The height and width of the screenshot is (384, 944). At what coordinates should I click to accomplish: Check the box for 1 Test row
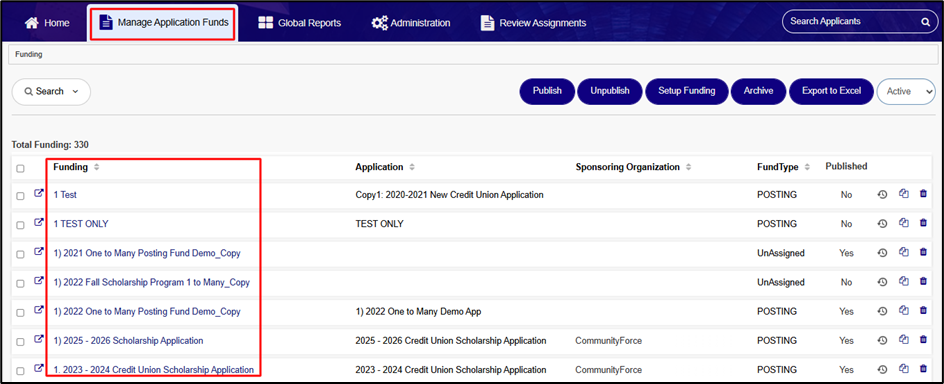[20, 196]
